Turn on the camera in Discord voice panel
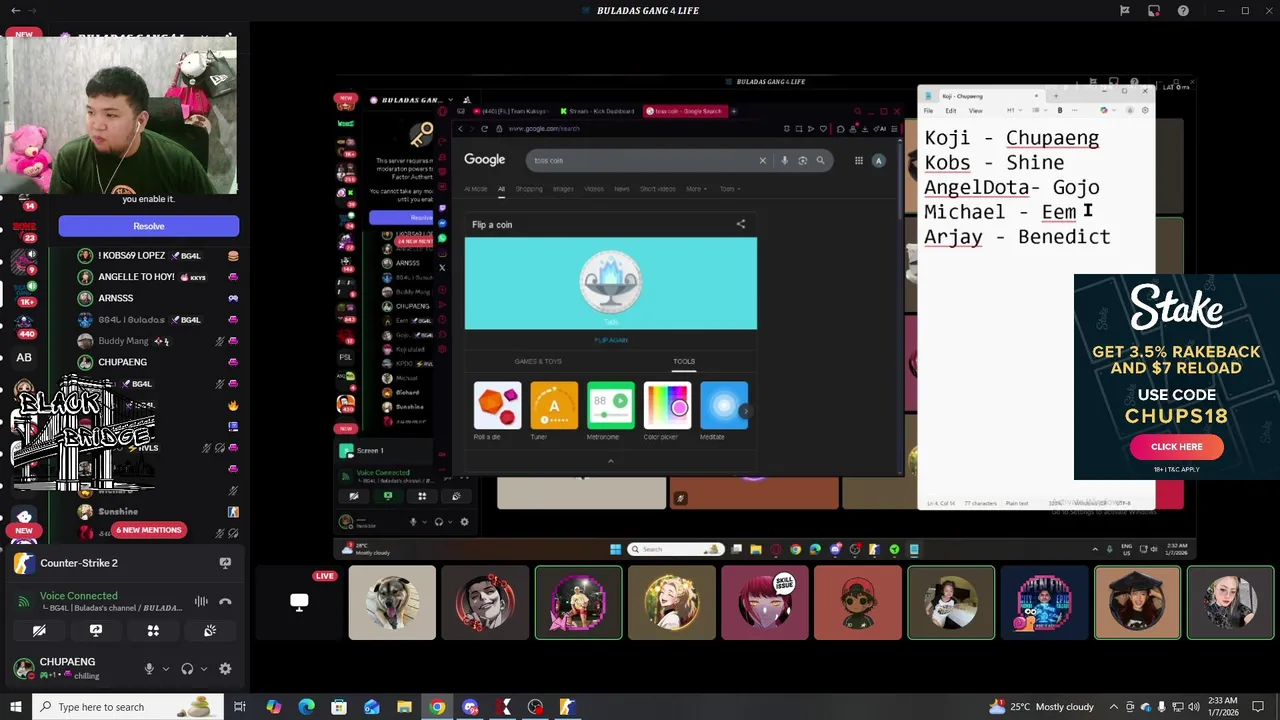The width and height of the screenshot is (1280, 720). pyautogui.click(x=39, y=631)
